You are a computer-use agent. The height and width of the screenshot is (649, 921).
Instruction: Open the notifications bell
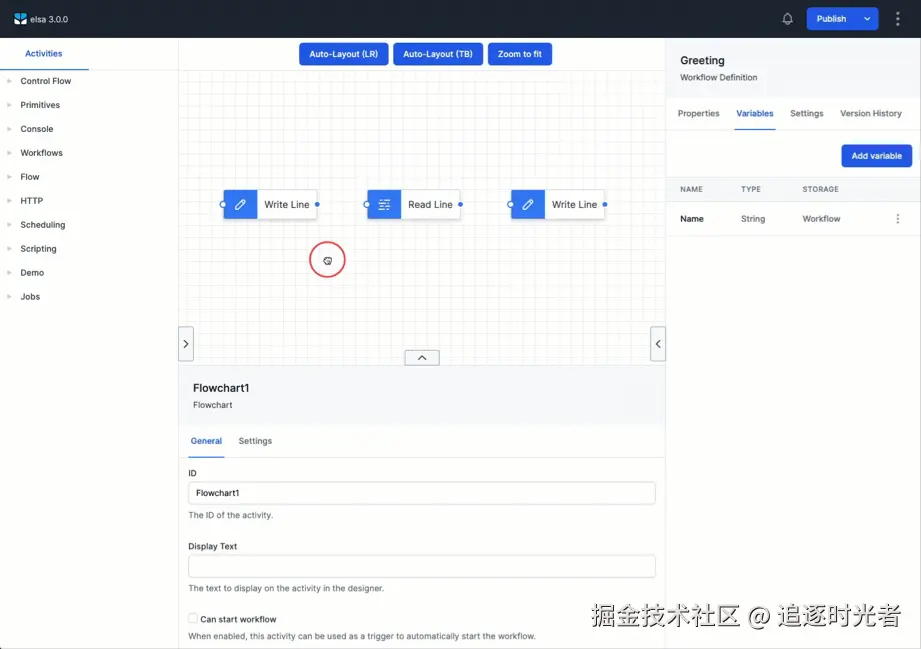click(787, 19)
